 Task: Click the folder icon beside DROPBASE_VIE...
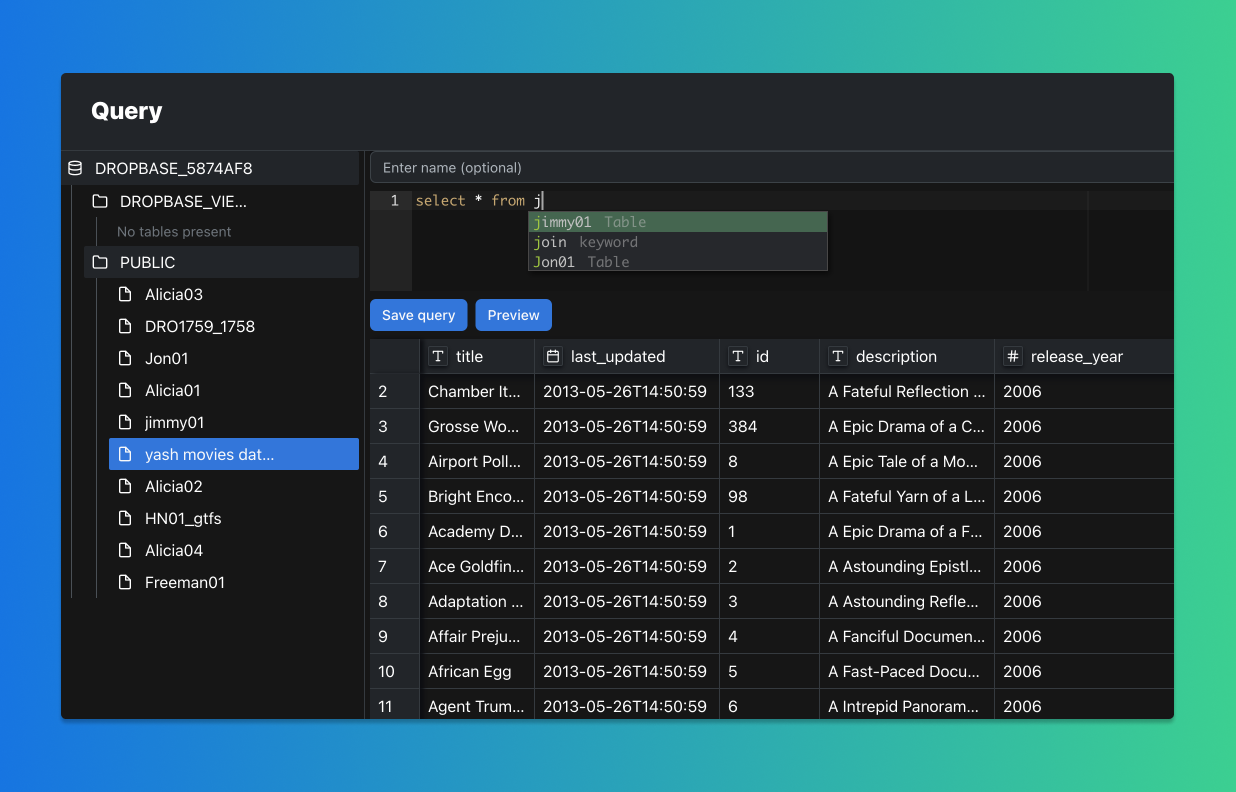point(100,201)
